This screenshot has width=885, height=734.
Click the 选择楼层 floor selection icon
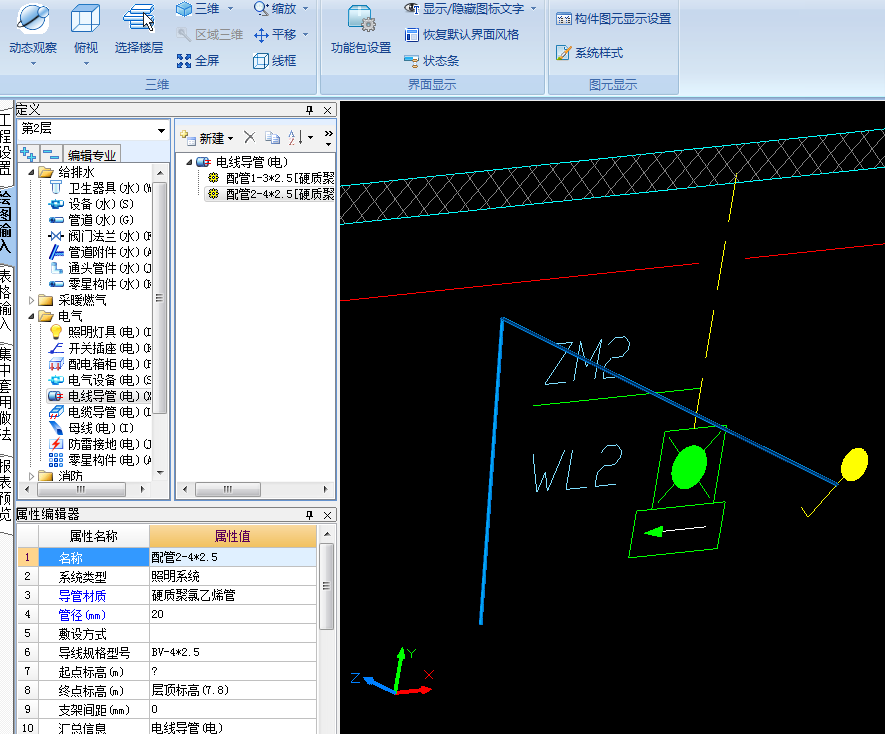click(x=139, y=18)
